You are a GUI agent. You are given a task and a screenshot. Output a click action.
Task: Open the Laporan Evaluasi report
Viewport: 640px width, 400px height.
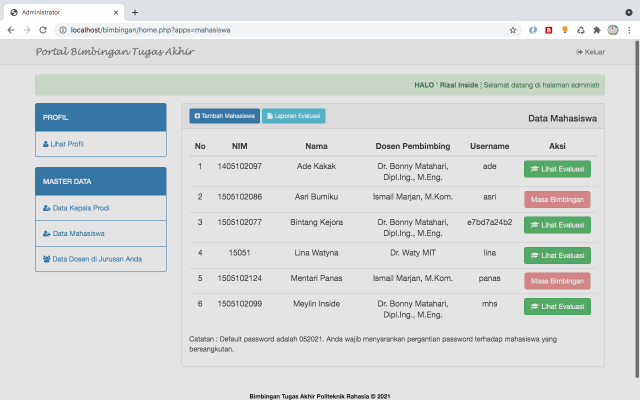293,116
